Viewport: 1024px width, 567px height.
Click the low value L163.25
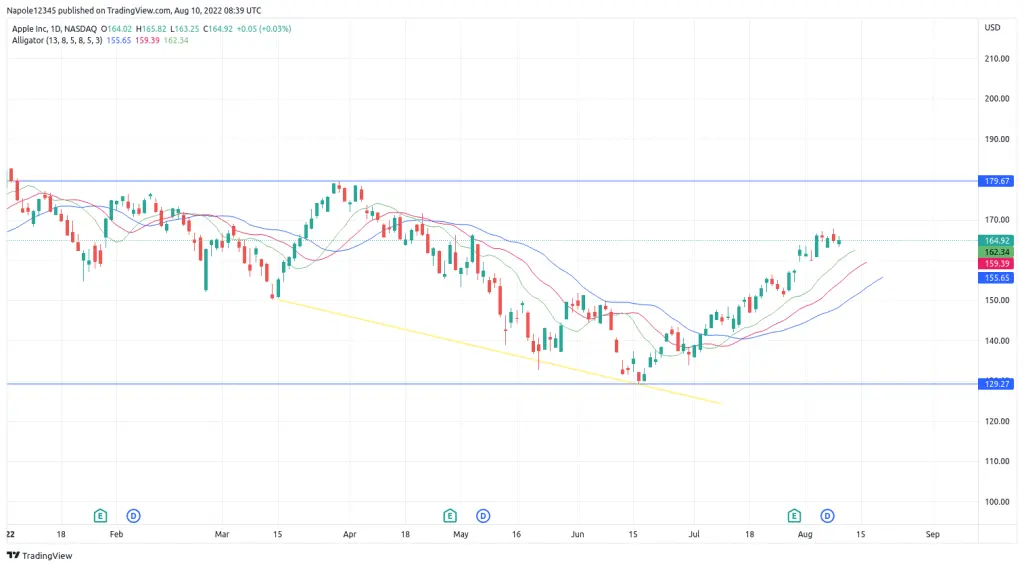pyautogui.click(x=185, y=29)
